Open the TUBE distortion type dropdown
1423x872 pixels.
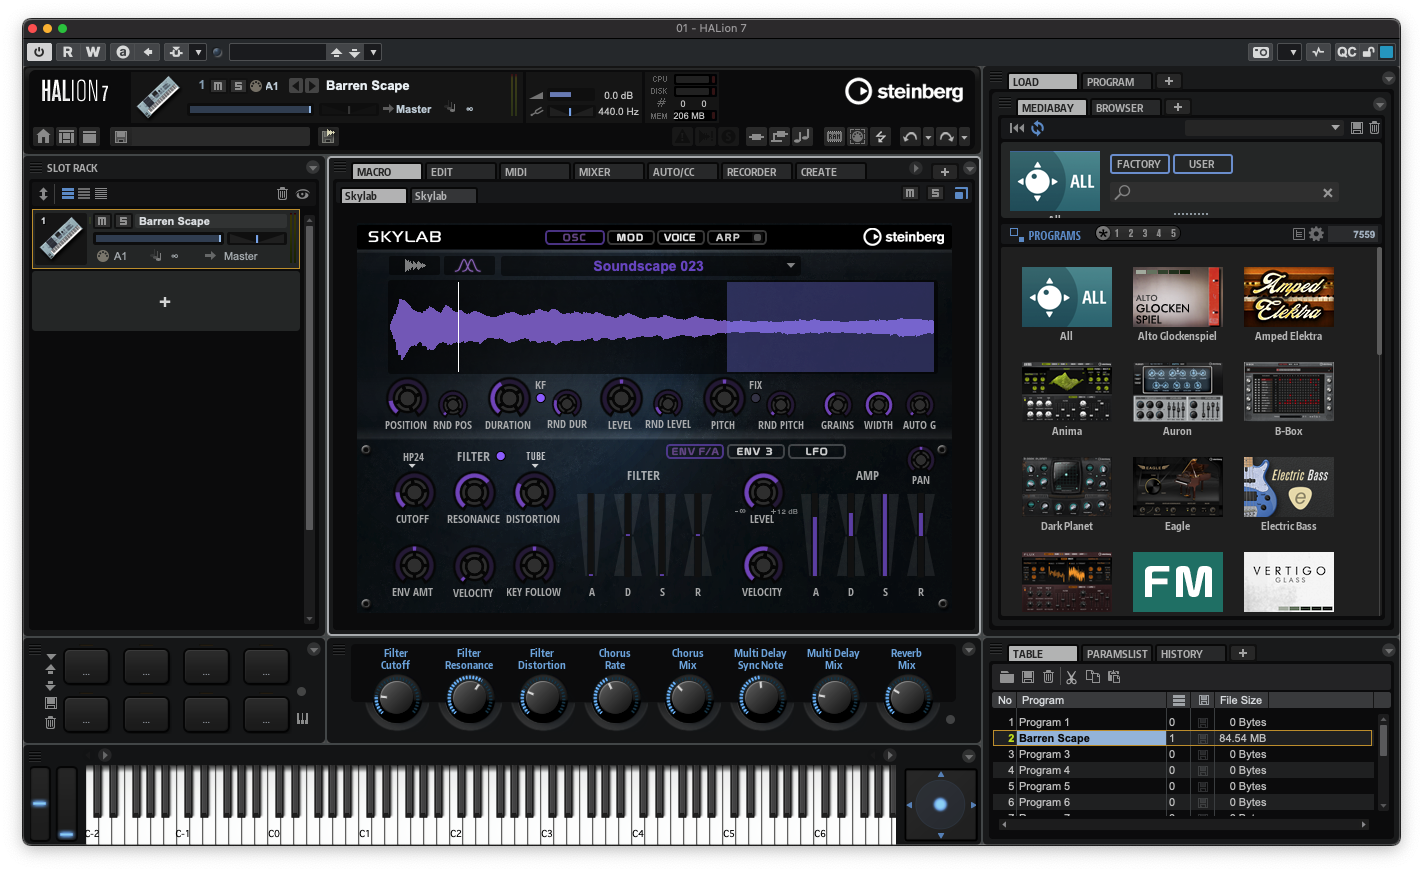(536, 459)
